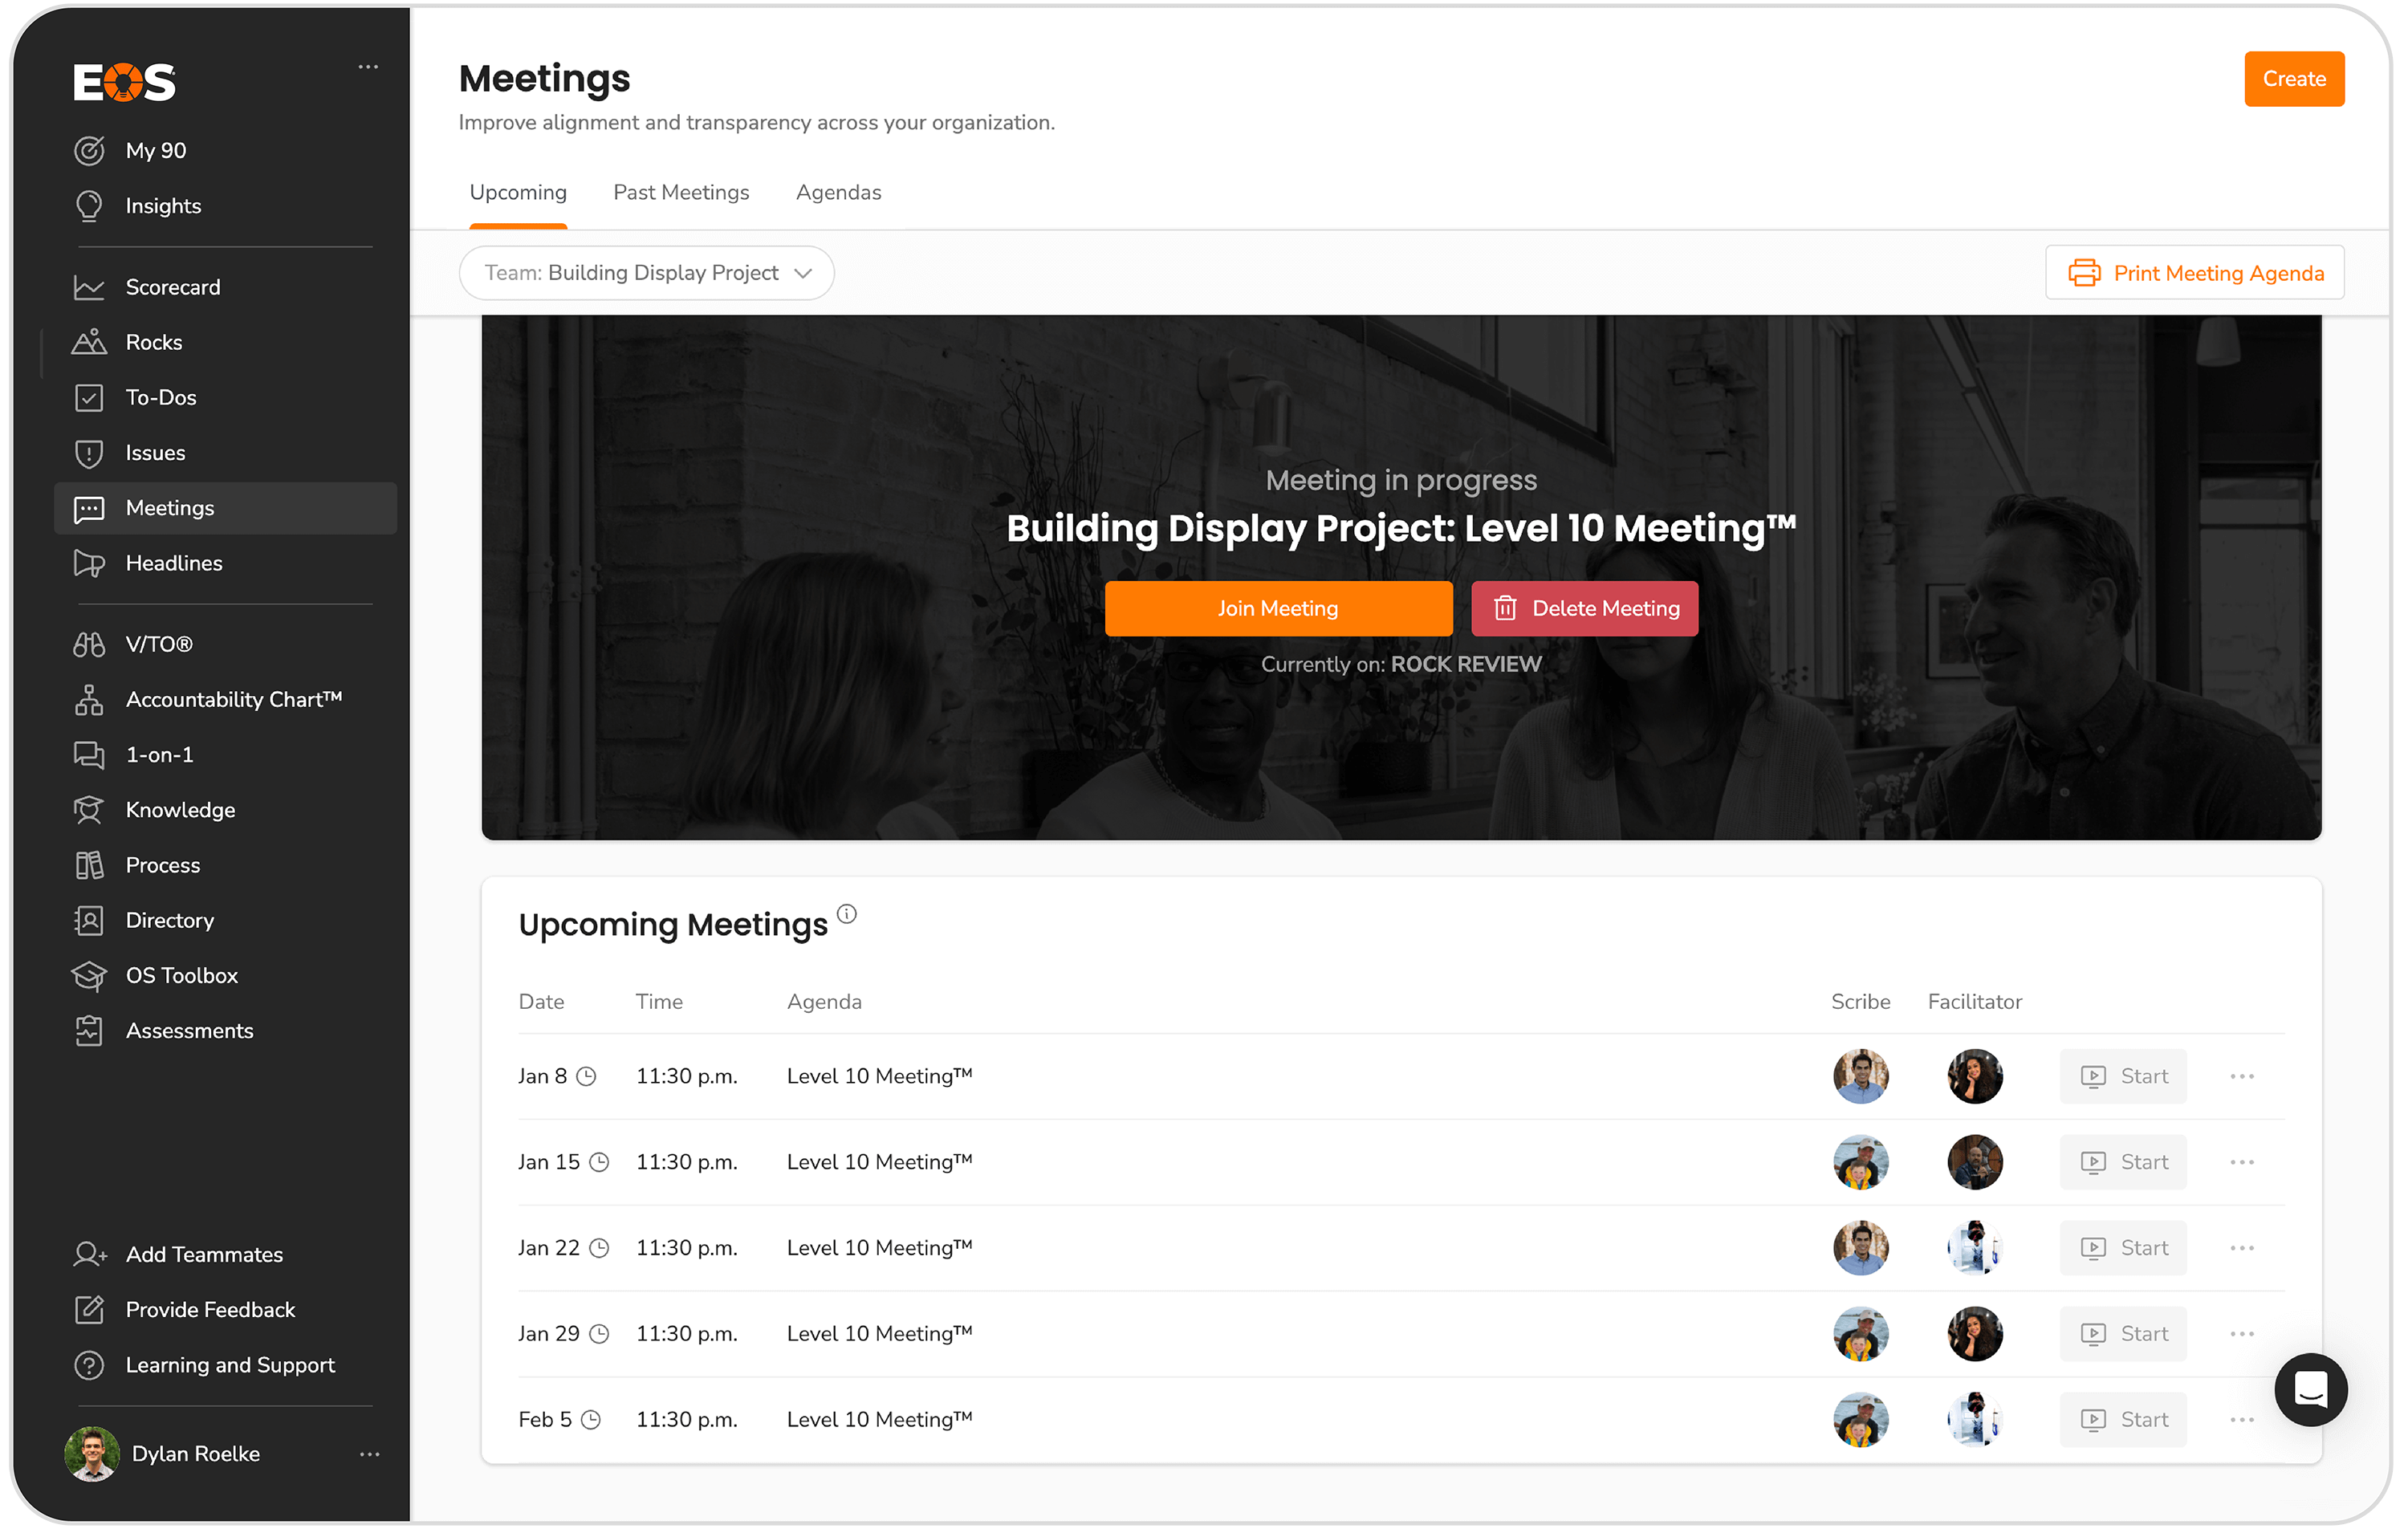Click the Upcoming Meetings info icon
This screenshot has height=1529, width=2408.
click(x=847, y=914)
